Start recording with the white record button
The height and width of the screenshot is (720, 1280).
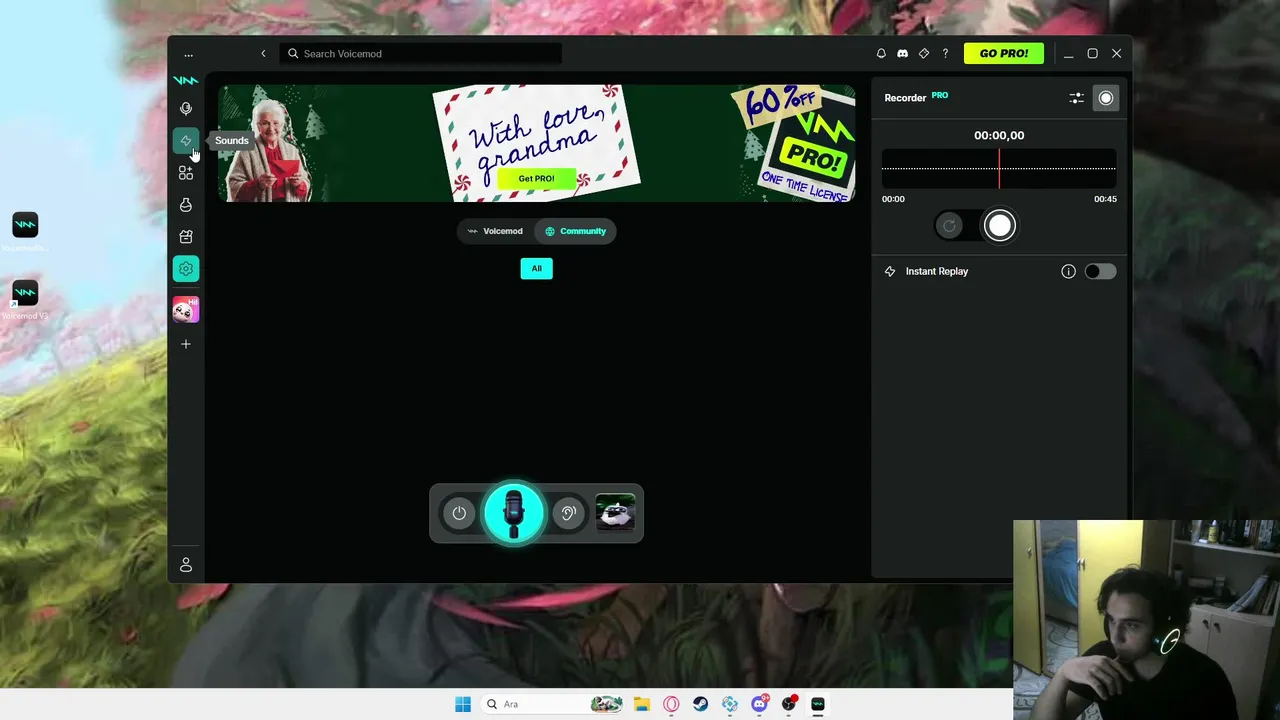click(1000, 226)
